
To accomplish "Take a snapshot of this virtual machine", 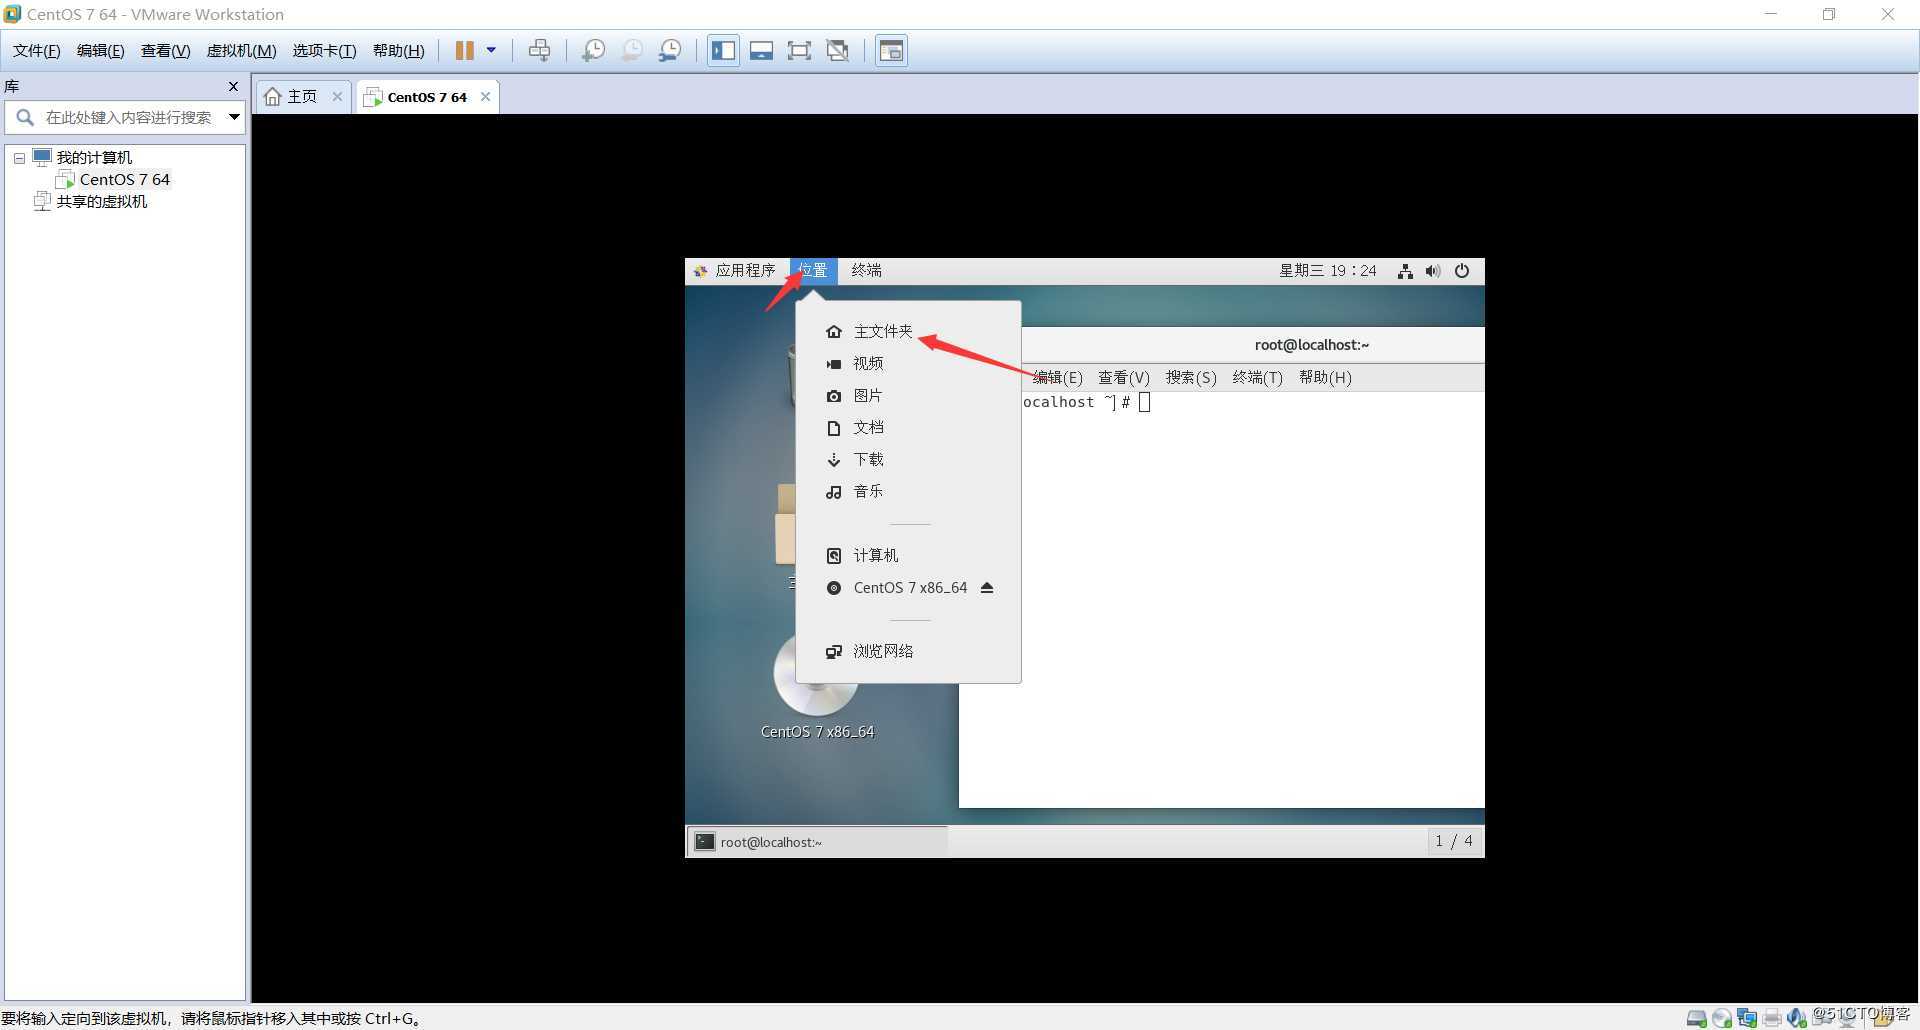I will click(593, 50).
